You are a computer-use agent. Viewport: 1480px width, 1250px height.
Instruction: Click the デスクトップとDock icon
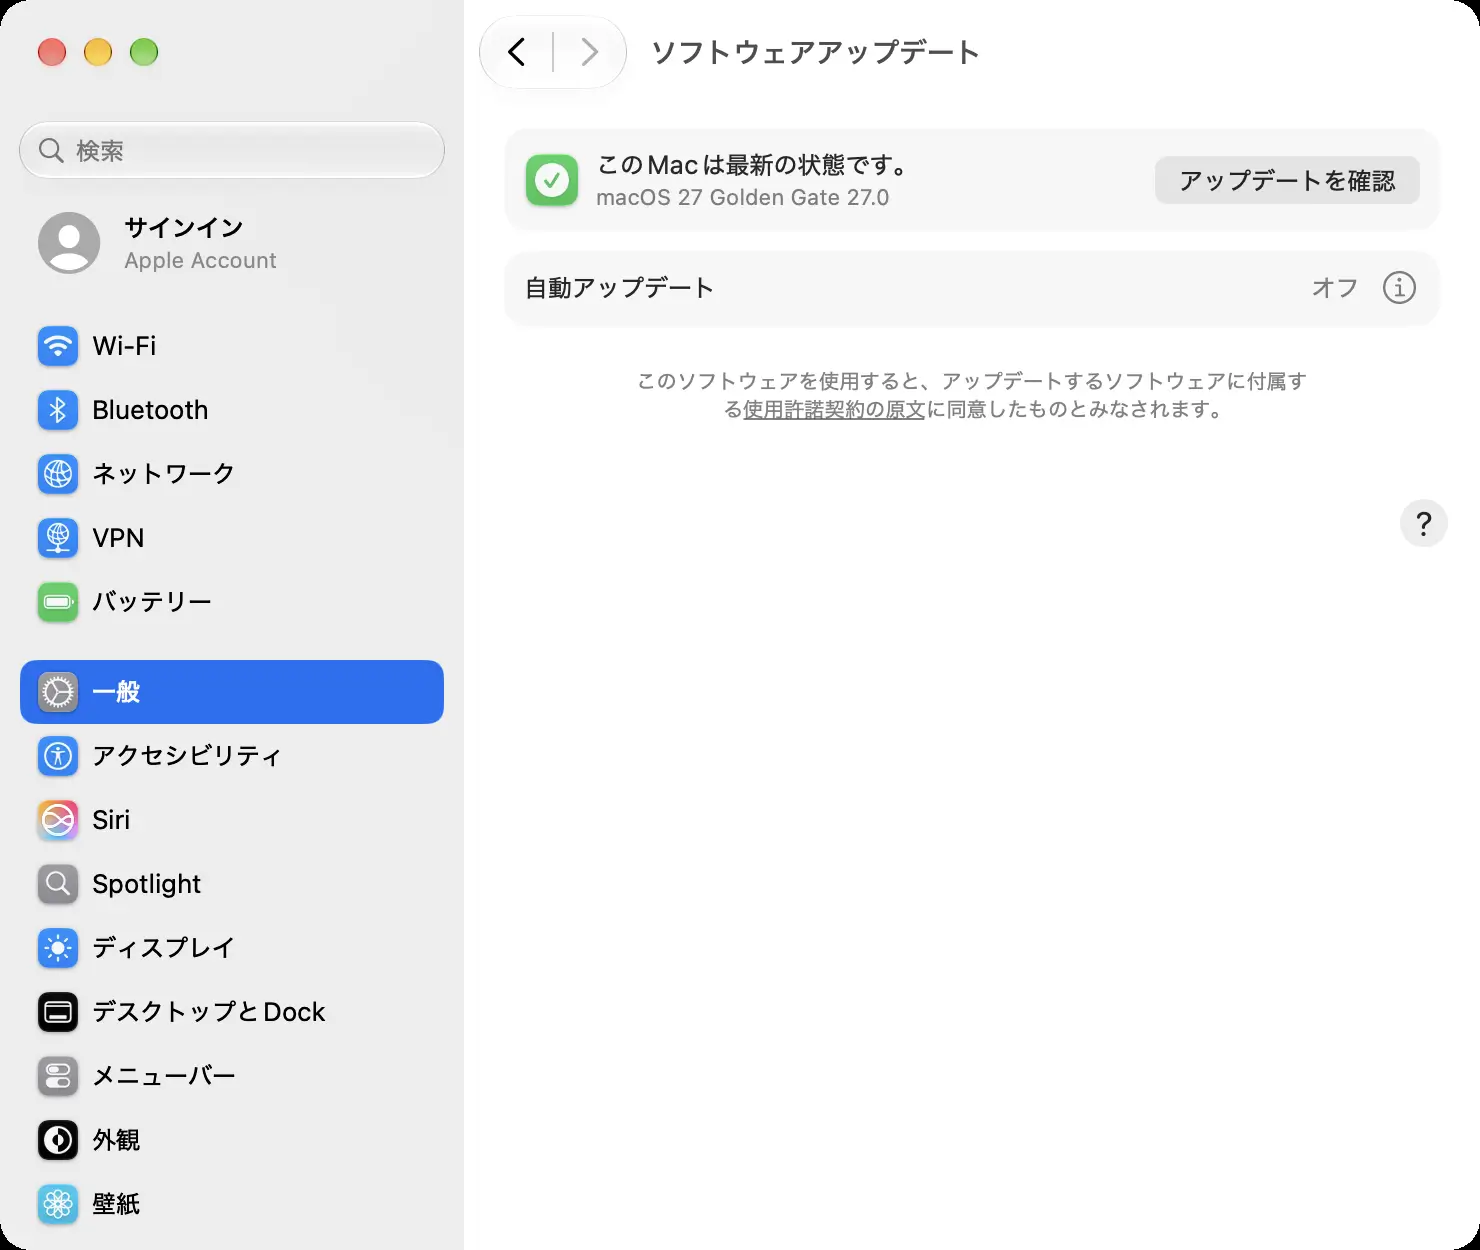(58, 1012)
